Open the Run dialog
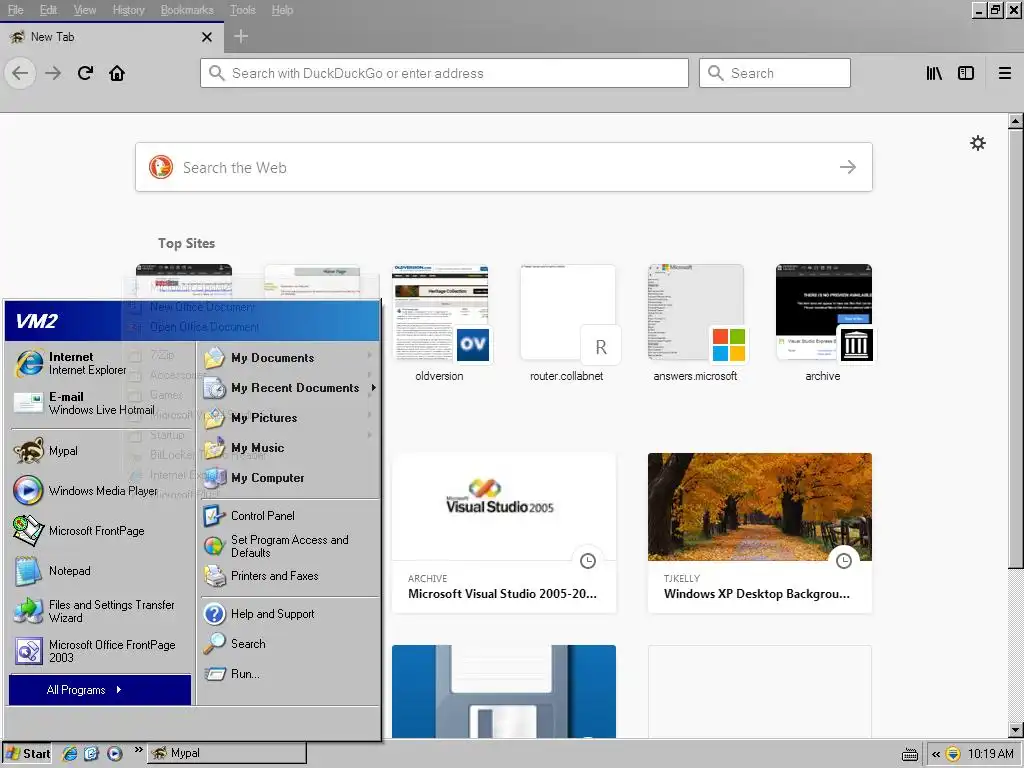 [289, 674]
